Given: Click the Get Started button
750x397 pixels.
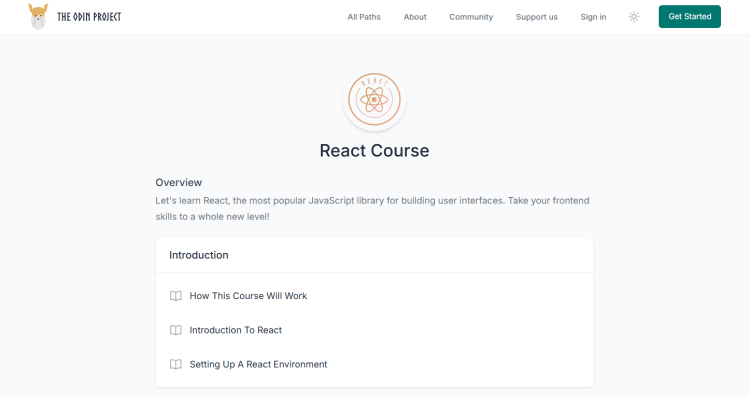Looking at the screenshot, I should [689, 17].
